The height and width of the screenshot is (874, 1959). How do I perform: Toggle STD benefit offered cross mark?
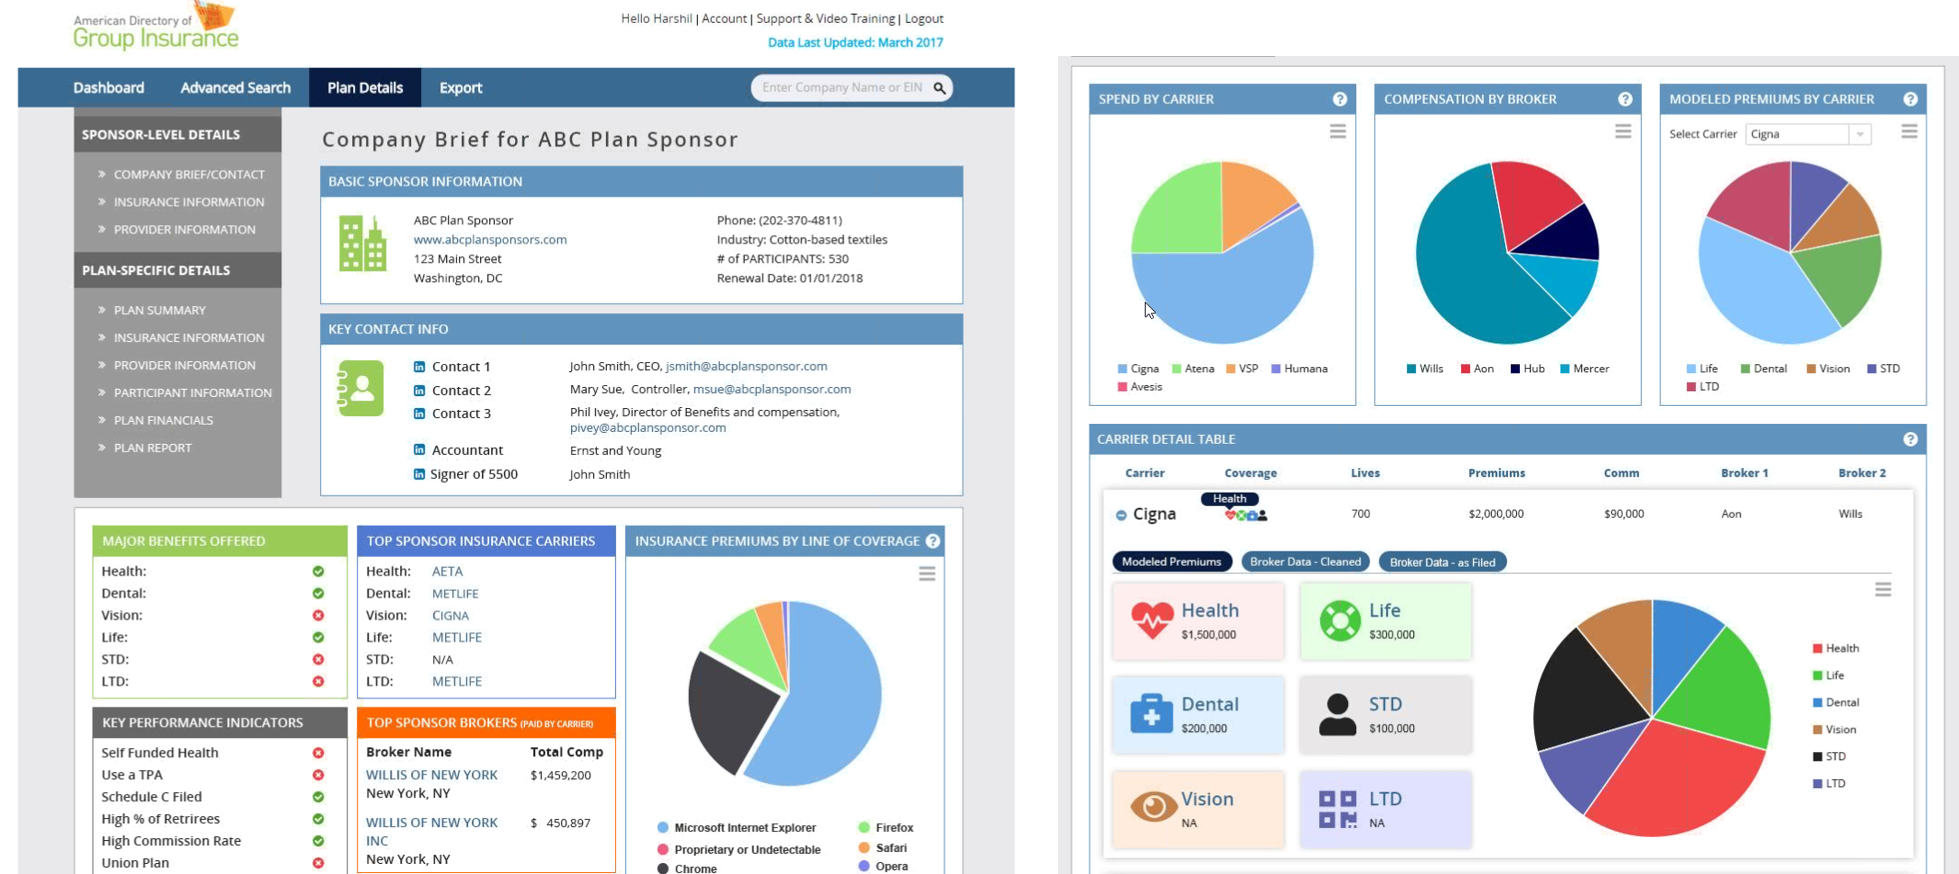tap(318, 659)
